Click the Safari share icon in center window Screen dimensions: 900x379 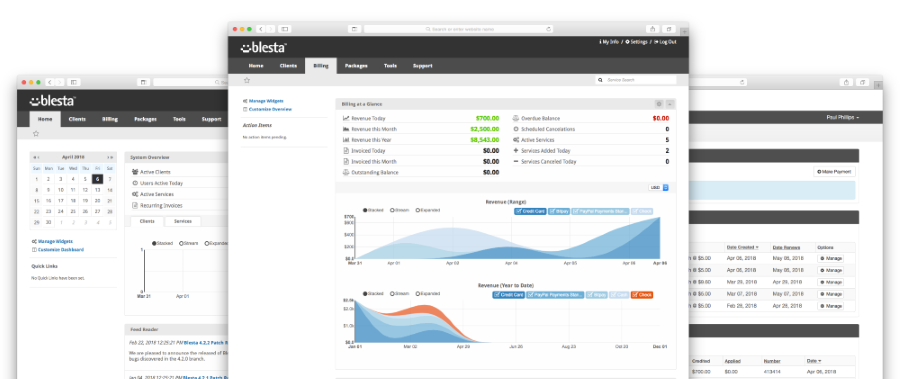[x=652, y=29]
